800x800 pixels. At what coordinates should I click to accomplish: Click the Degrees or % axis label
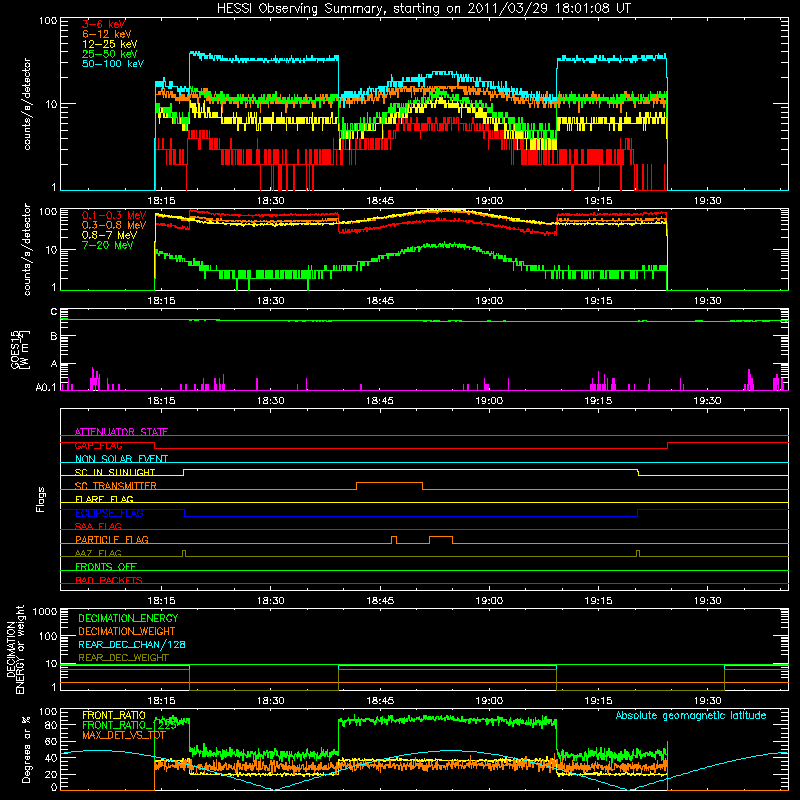tap(26, 749)
